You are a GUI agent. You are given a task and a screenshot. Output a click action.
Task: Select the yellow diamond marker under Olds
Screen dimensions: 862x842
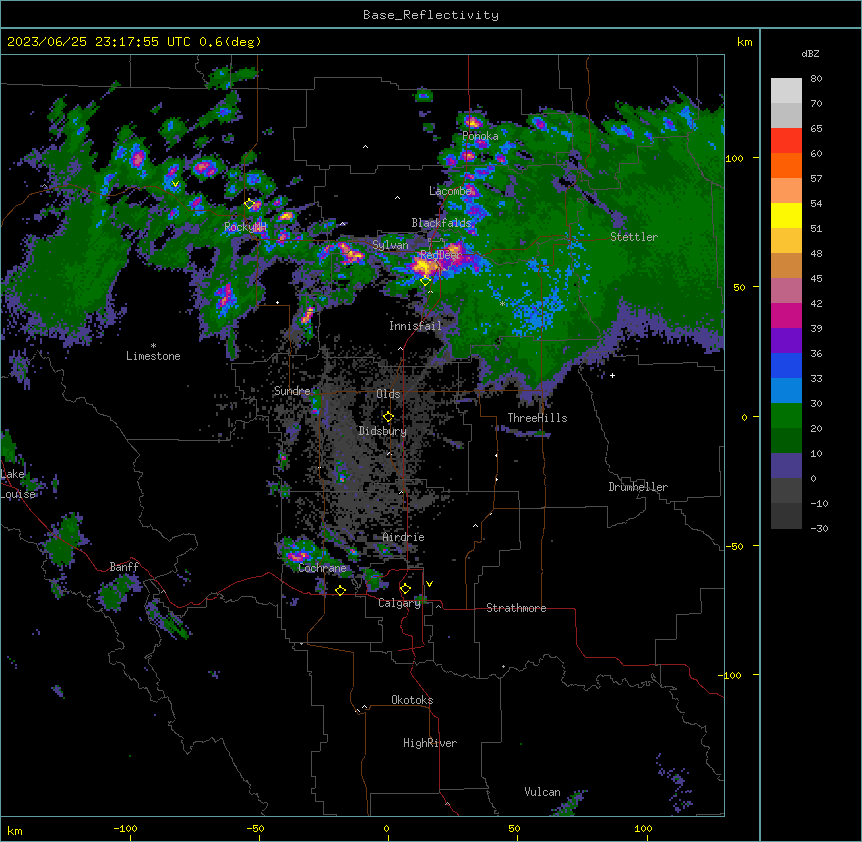coord(388,417)
